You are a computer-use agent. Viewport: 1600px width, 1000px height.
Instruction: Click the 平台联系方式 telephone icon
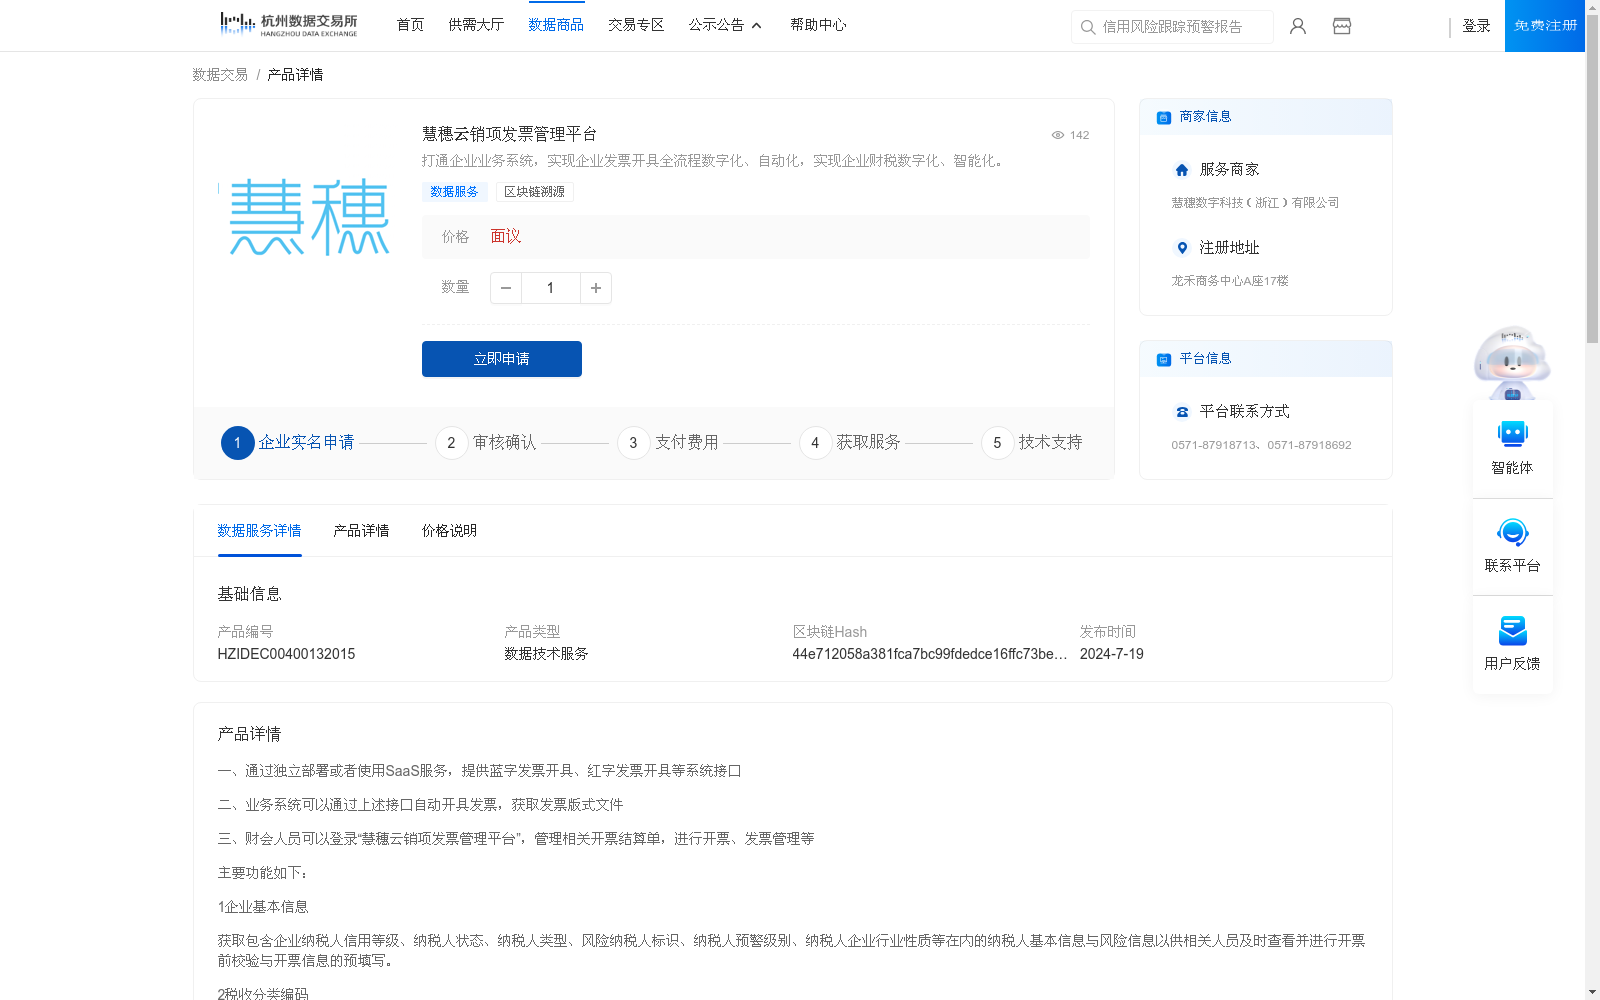tap(1182, 412)
